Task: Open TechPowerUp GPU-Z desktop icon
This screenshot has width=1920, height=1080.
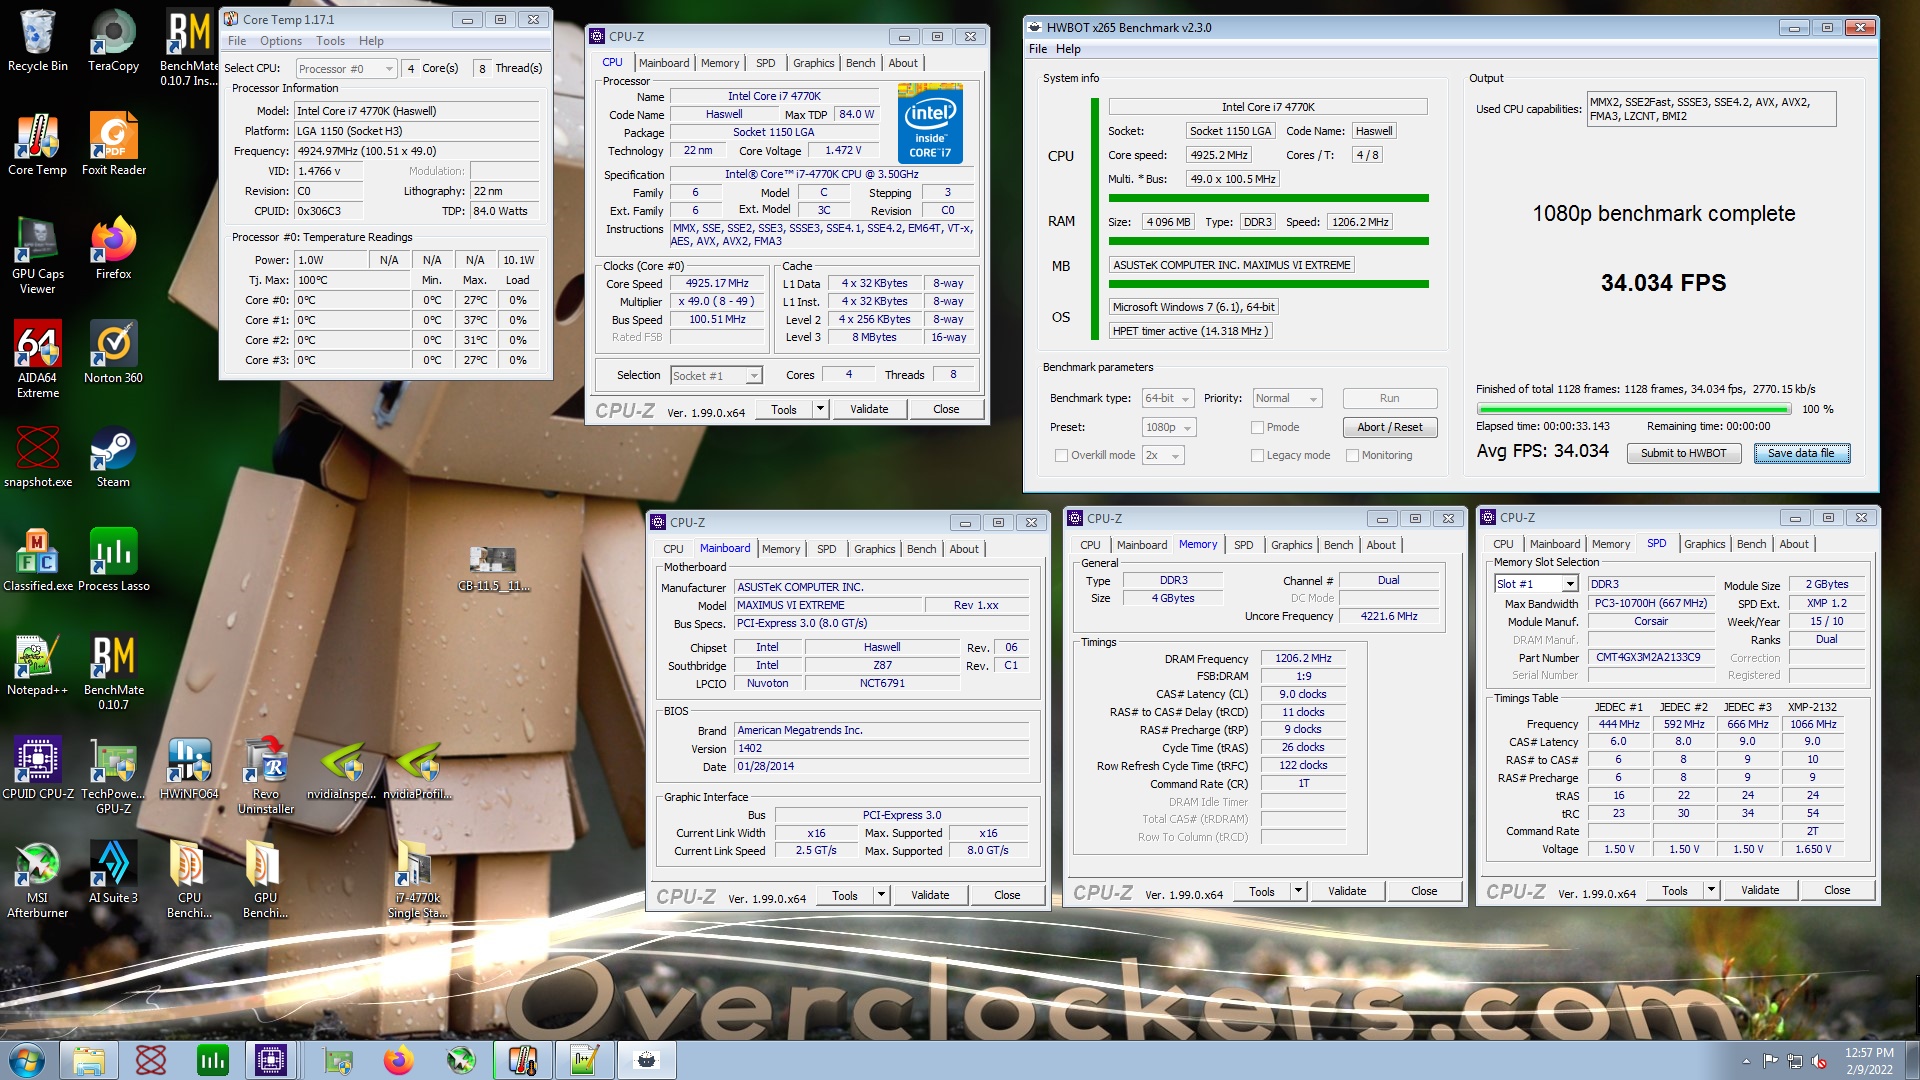Action: (x=113, y=776)
